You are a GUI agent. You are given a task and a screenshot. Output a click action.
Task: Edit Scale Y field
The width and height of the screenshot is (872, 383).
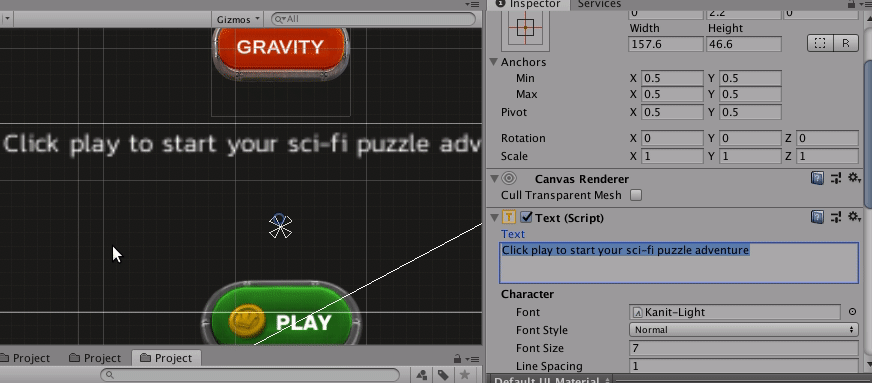[750, 156]
